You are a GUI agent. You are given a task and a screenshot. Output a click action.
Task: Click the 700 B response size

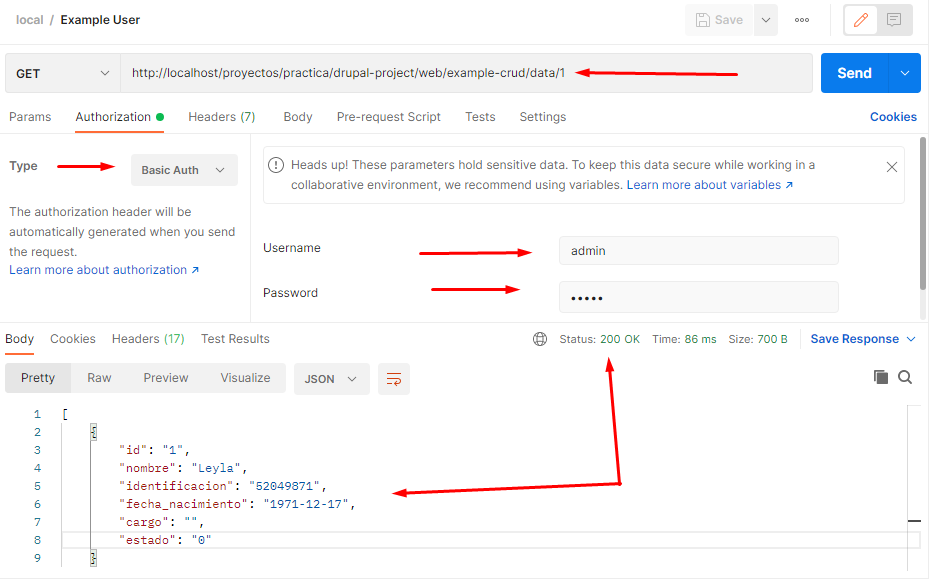772,339
